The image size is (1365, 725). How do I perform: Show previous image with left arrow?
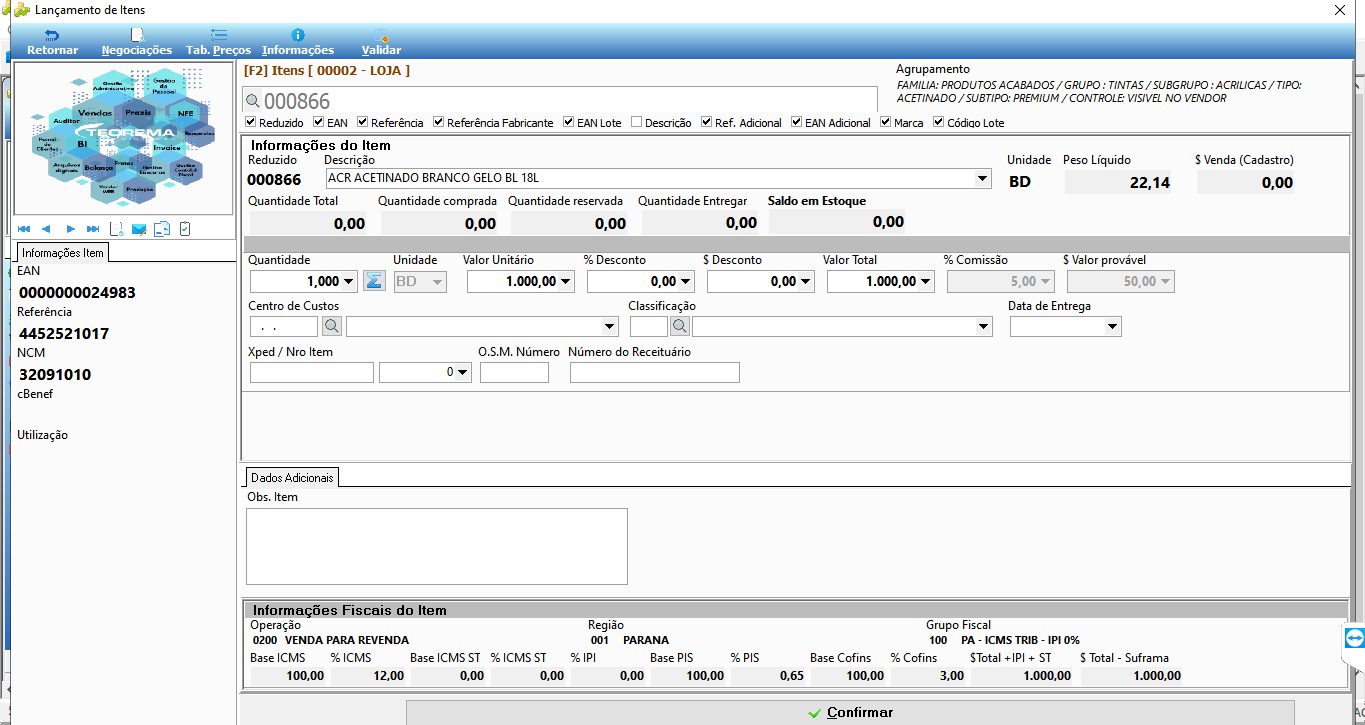(46, 229)
